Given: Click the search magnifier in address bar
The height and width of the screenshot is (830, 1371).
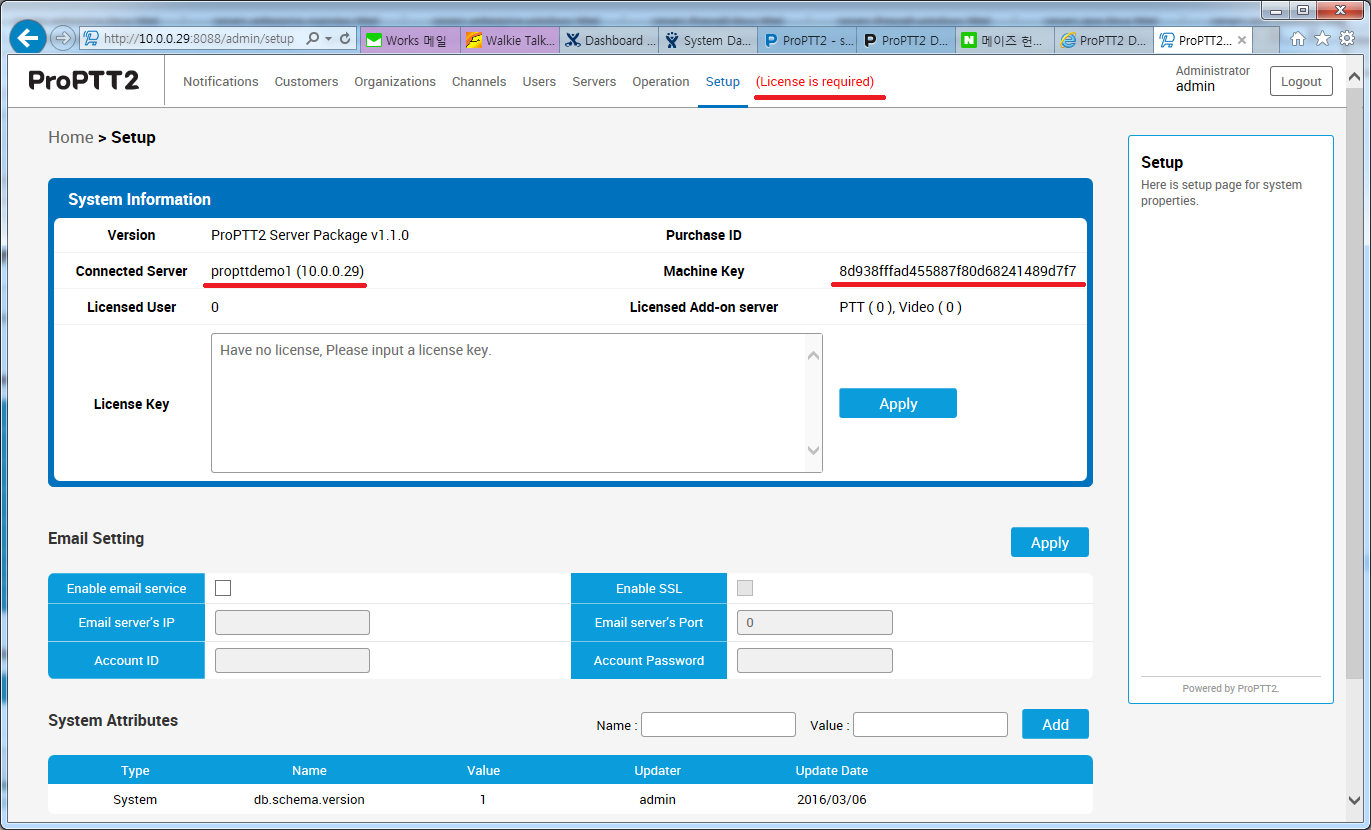Looking at the screenshot, I should click(x=312, y=39).
